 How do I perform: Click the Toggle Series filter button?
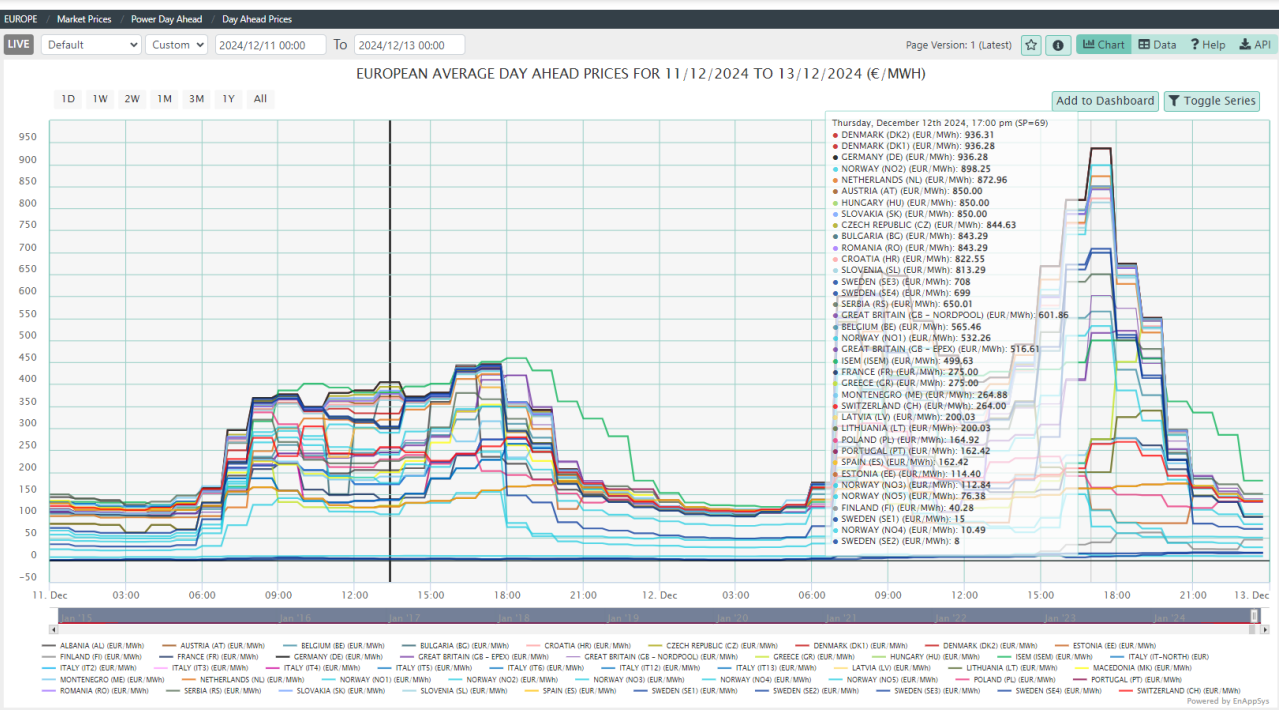tap(1212, 101)
